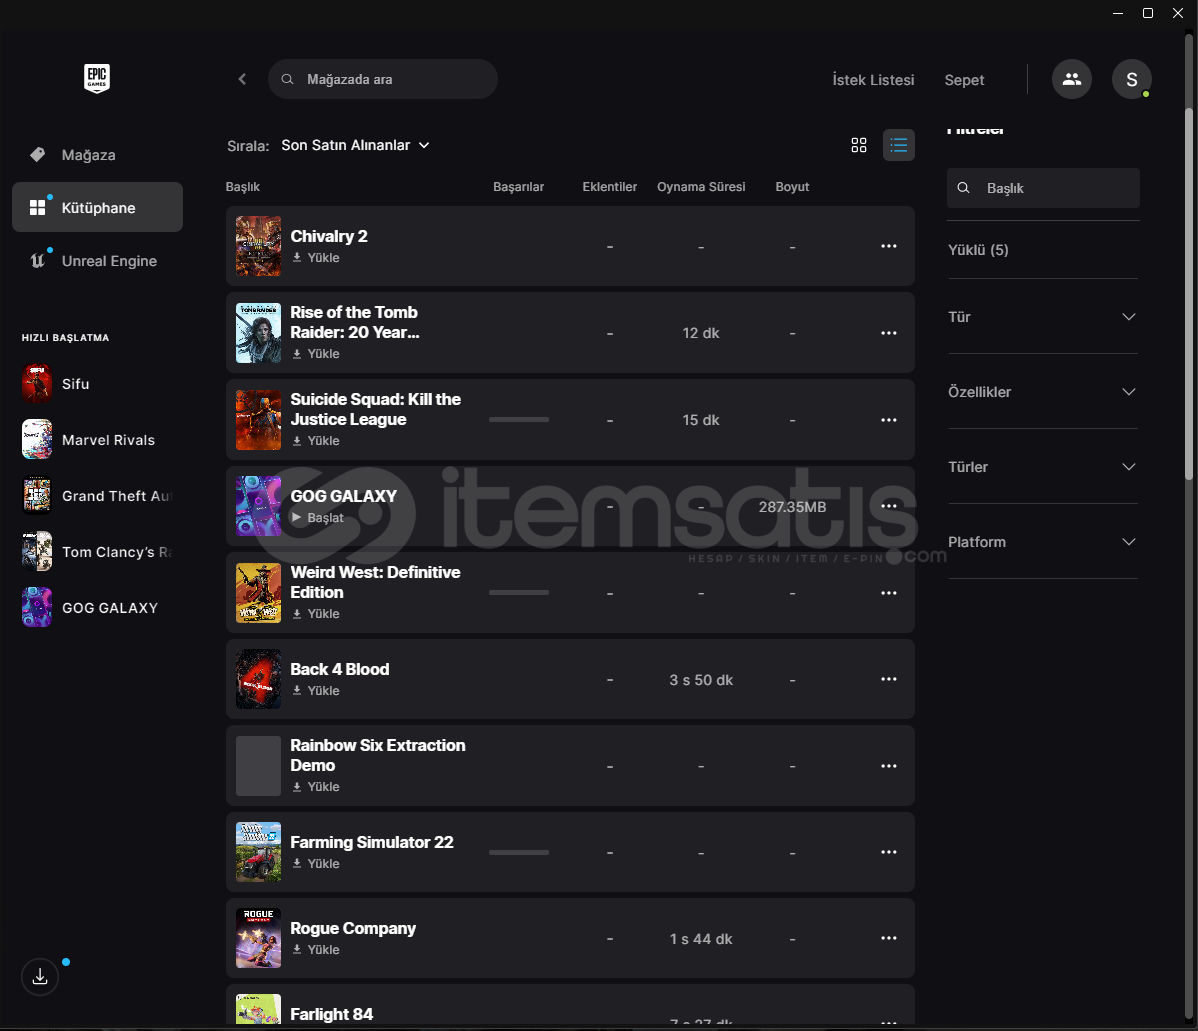The image size is (1198, 1031).
Task: Click Weird West achievements progress bar
Action: [519, 592]
